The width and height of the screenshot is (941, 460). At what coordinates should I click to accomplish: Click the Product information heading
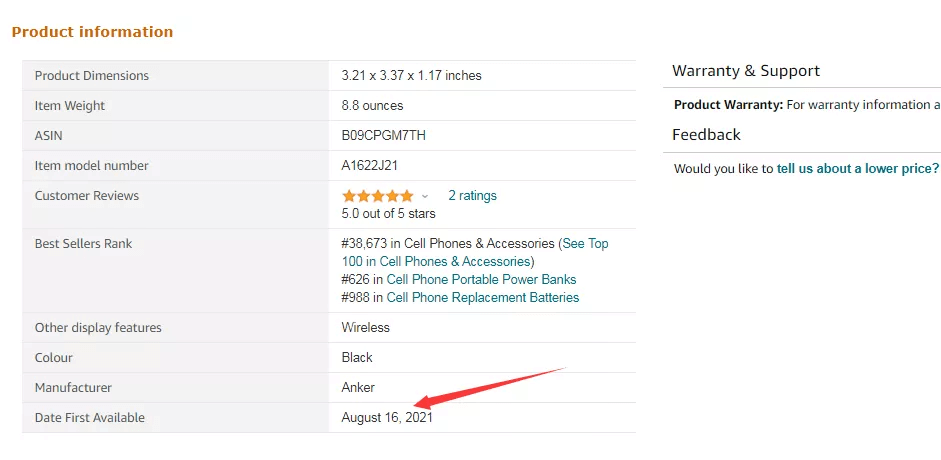(x=92, y=32)
